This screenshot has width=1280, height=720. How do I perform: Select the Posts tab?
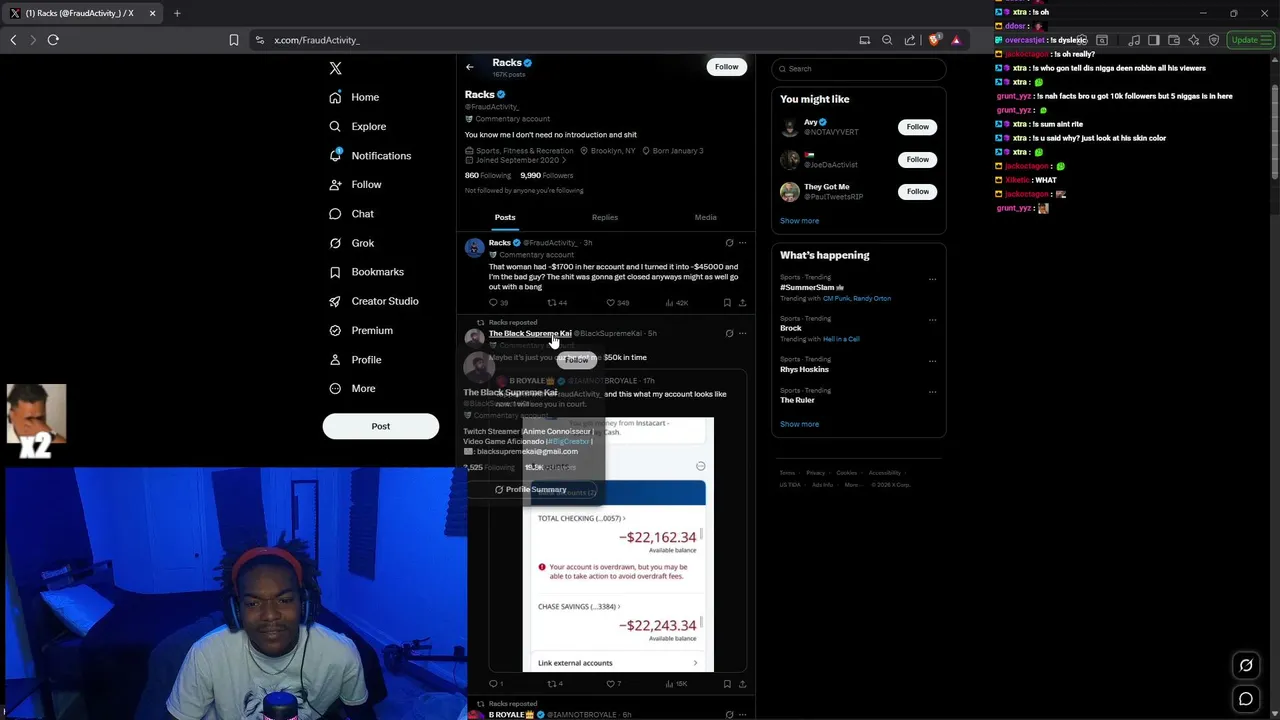pos(505,217)
